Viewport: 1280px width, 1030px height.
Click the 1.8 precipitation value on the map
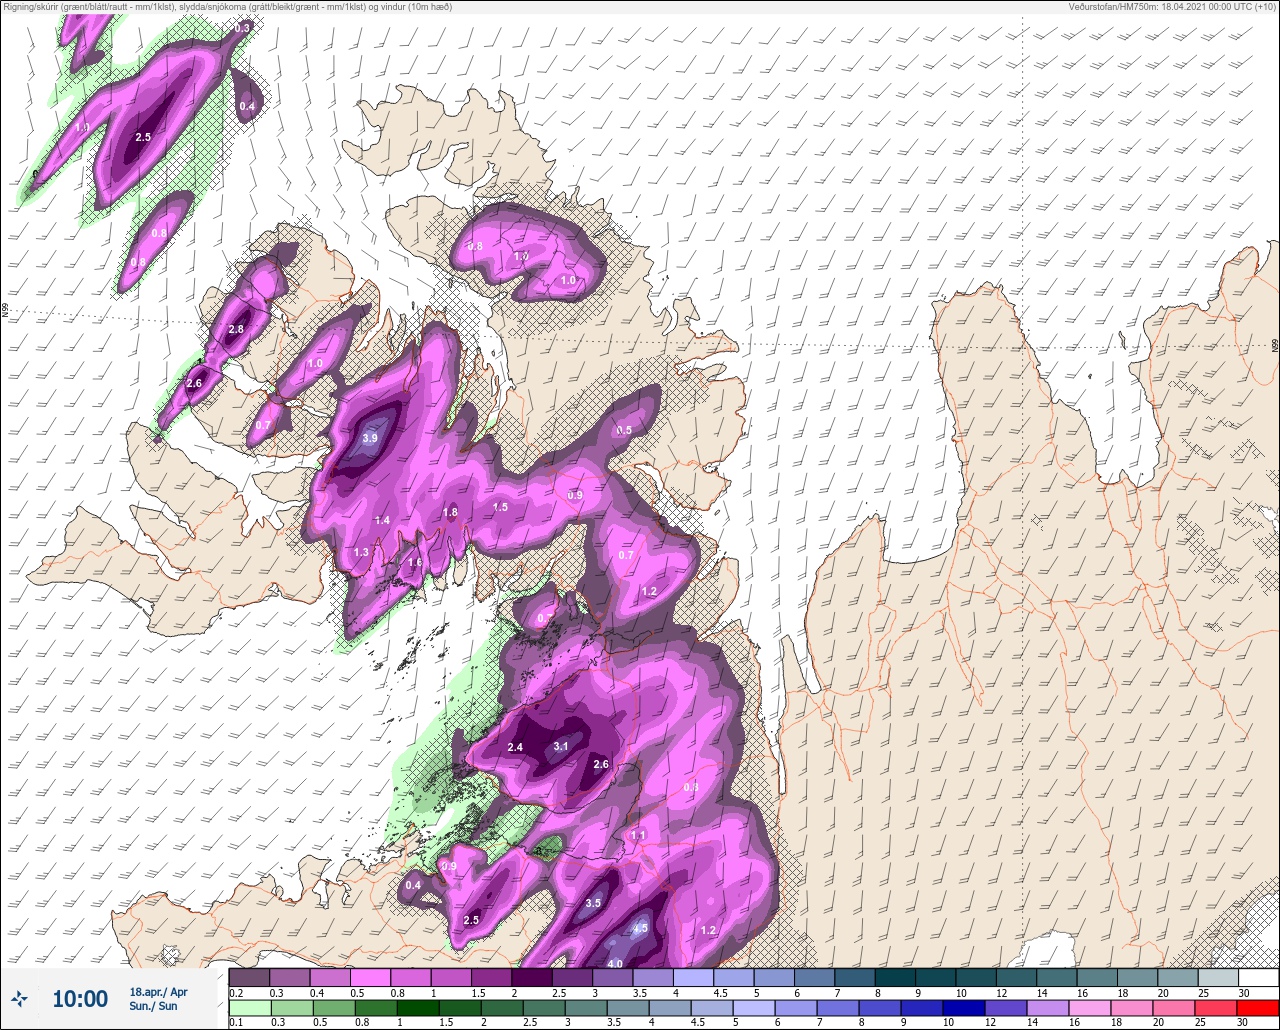click(450, 512)
